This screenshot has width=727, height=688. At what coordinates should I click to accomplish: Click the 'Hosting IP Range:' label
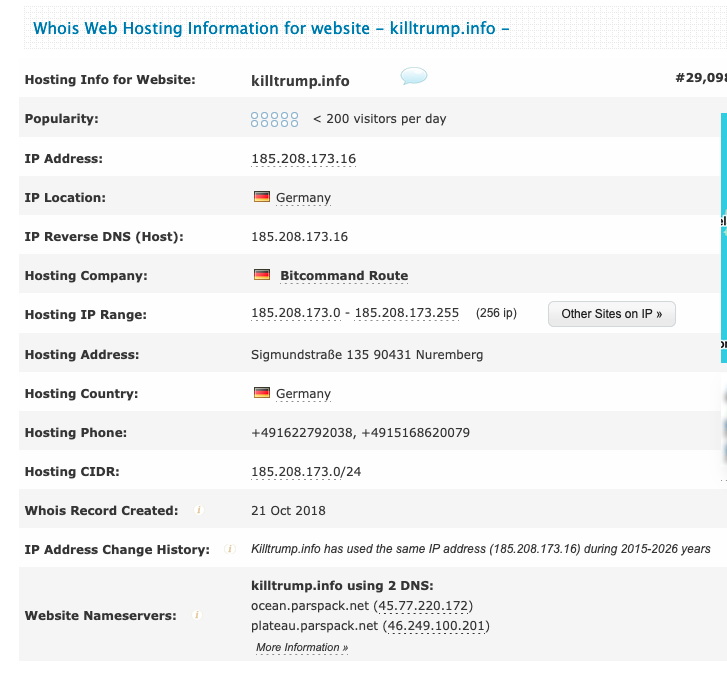pyautogui.click(x=85, y=315)
